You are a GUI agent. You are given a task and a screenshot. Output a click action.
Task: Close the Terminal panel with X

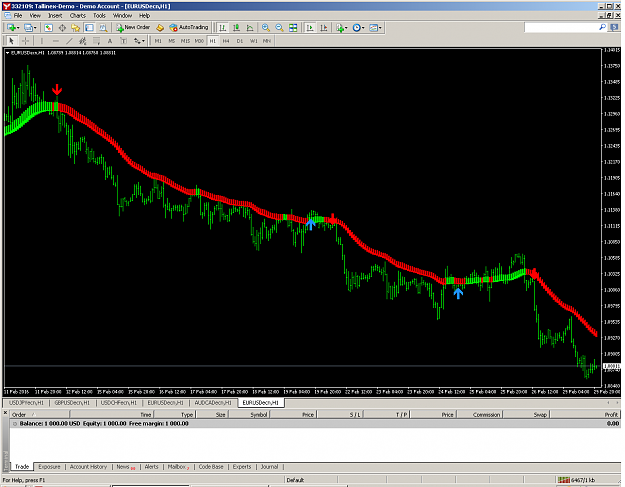click(x=5, y=413)
